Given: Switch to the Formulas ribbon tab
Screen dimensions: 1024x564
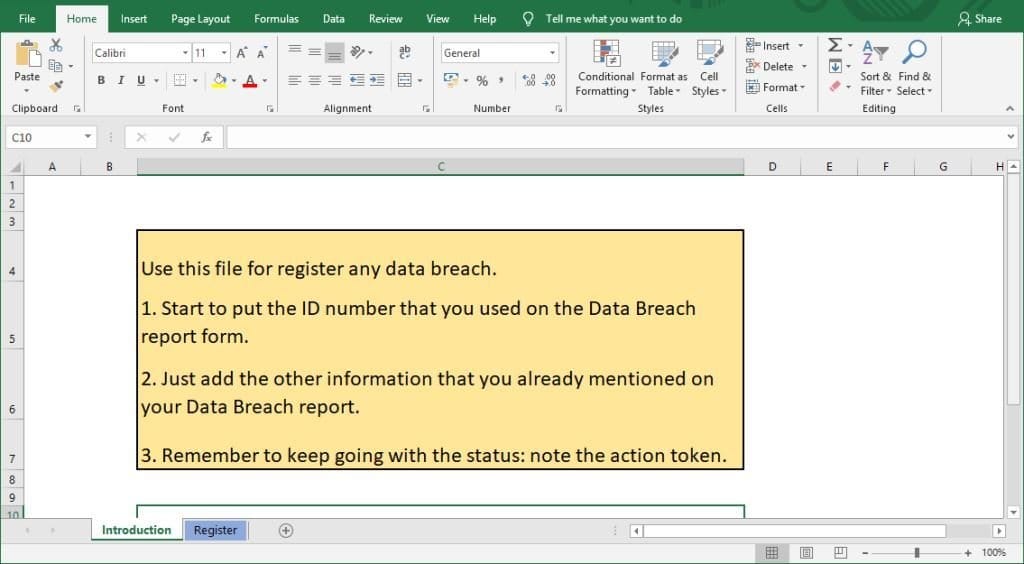Looking at the screenshot, I should pyautogui.click(x=276, y=19).
